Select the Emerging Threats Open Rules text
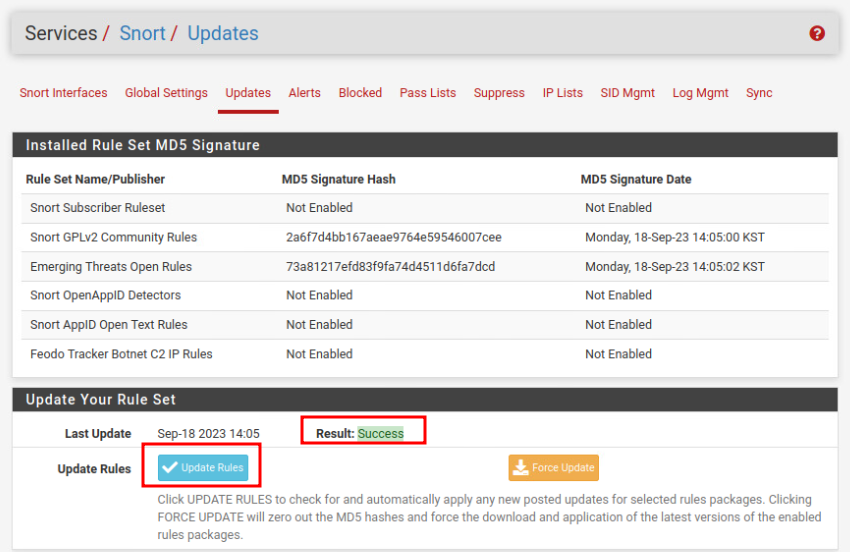The height and width of the screenshot is (552, 850). (111, 266)
